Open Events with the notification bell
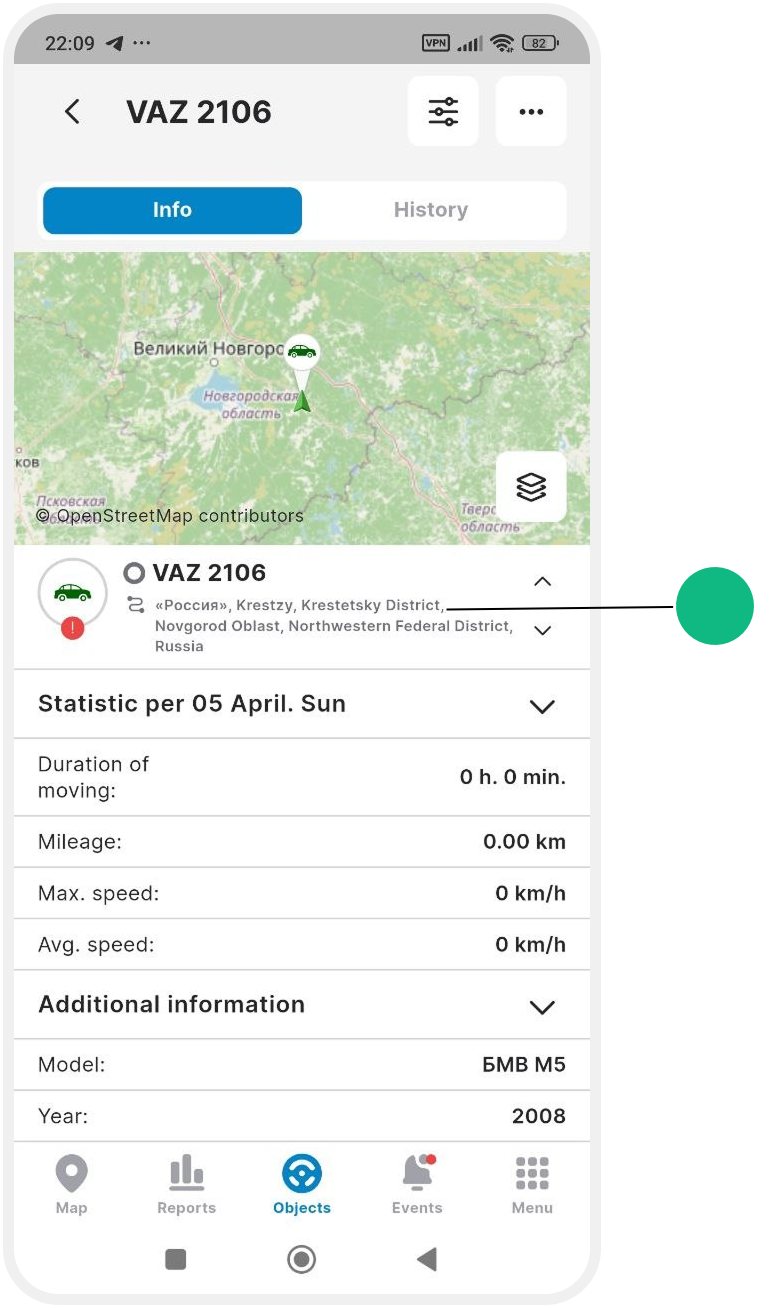This screenshot has height=1308, width=778. 417,1184
